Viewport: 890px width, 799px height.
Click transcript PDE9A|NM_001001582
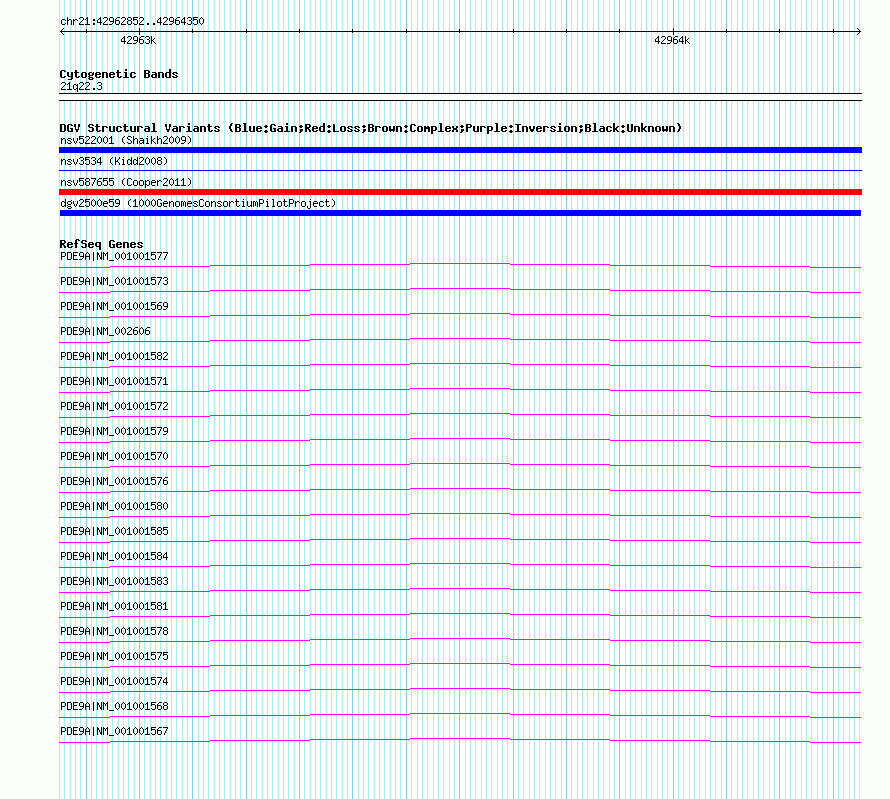coord(114,356)
